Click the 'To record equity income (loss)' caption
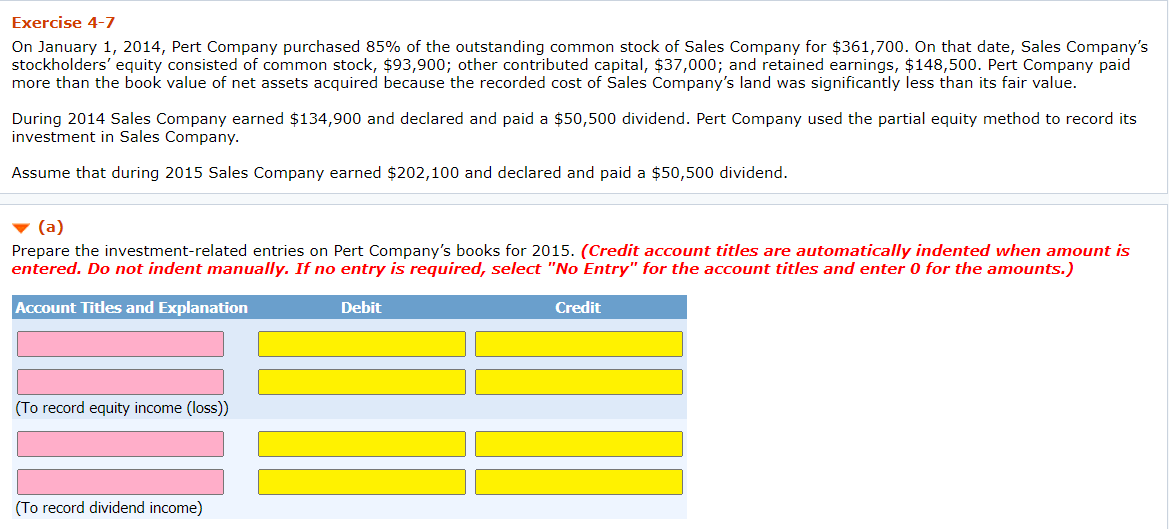The height and width of the screenshot is (529, 1169). pos(122,408)
